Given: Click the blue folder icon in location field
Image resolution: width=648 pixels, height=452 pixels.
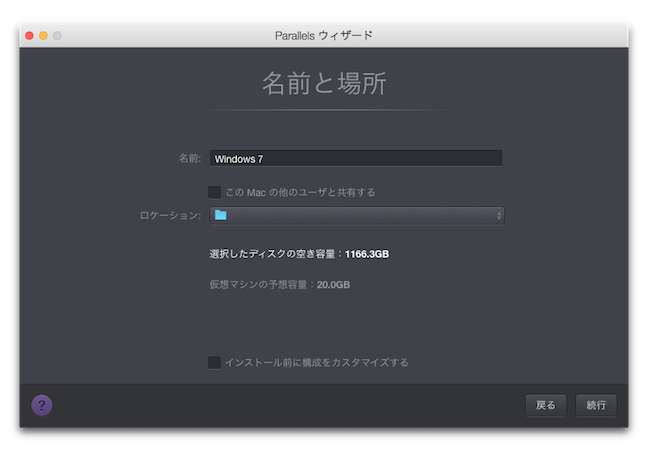Looking at the screenshot, I should click(221, 215).
